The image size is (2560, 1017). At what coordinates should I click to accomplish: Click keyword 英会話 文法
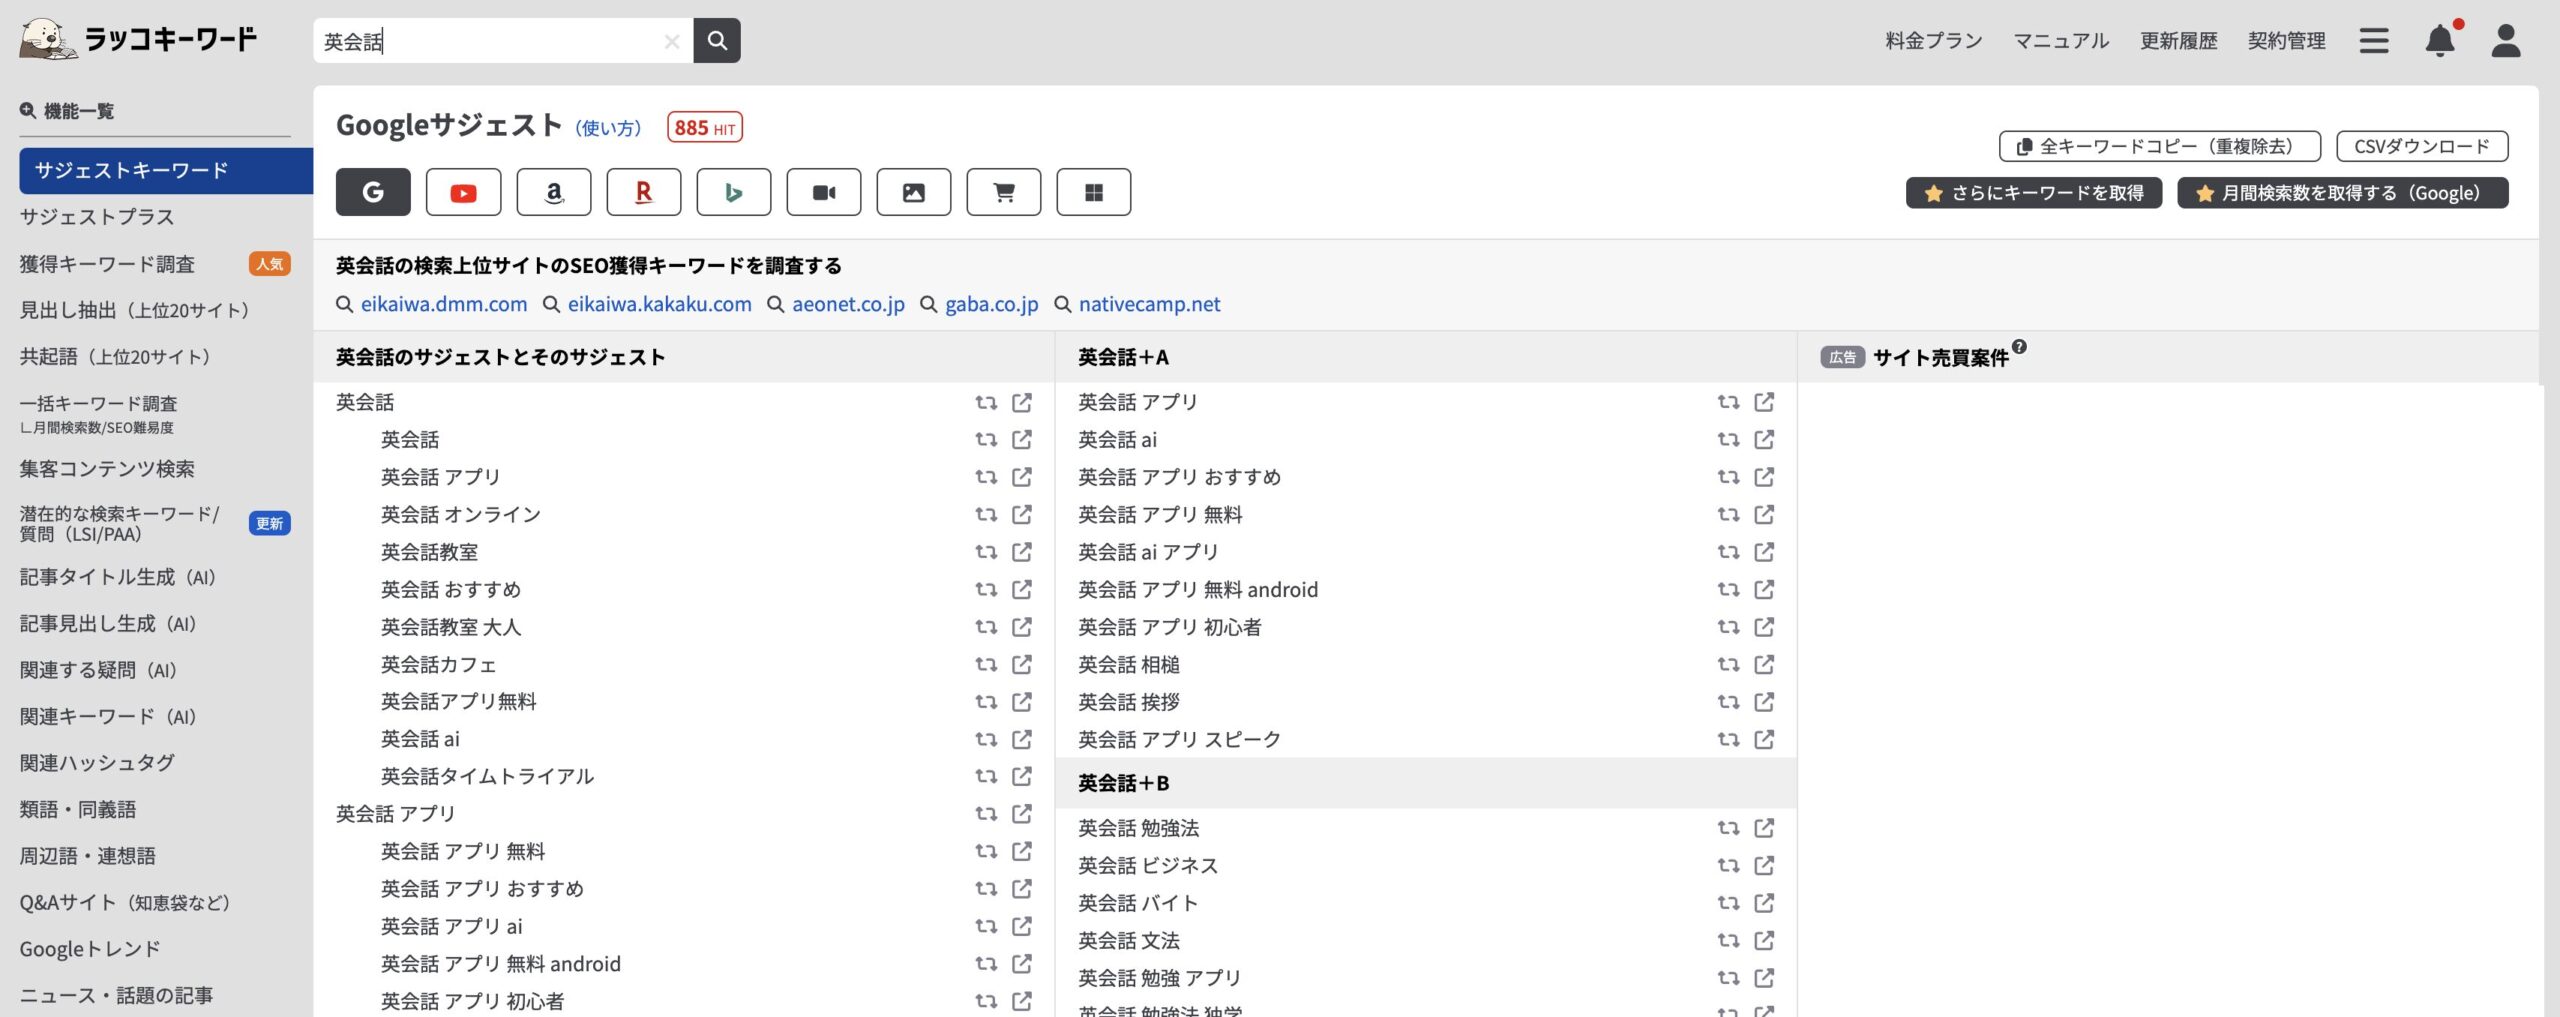1129,940
